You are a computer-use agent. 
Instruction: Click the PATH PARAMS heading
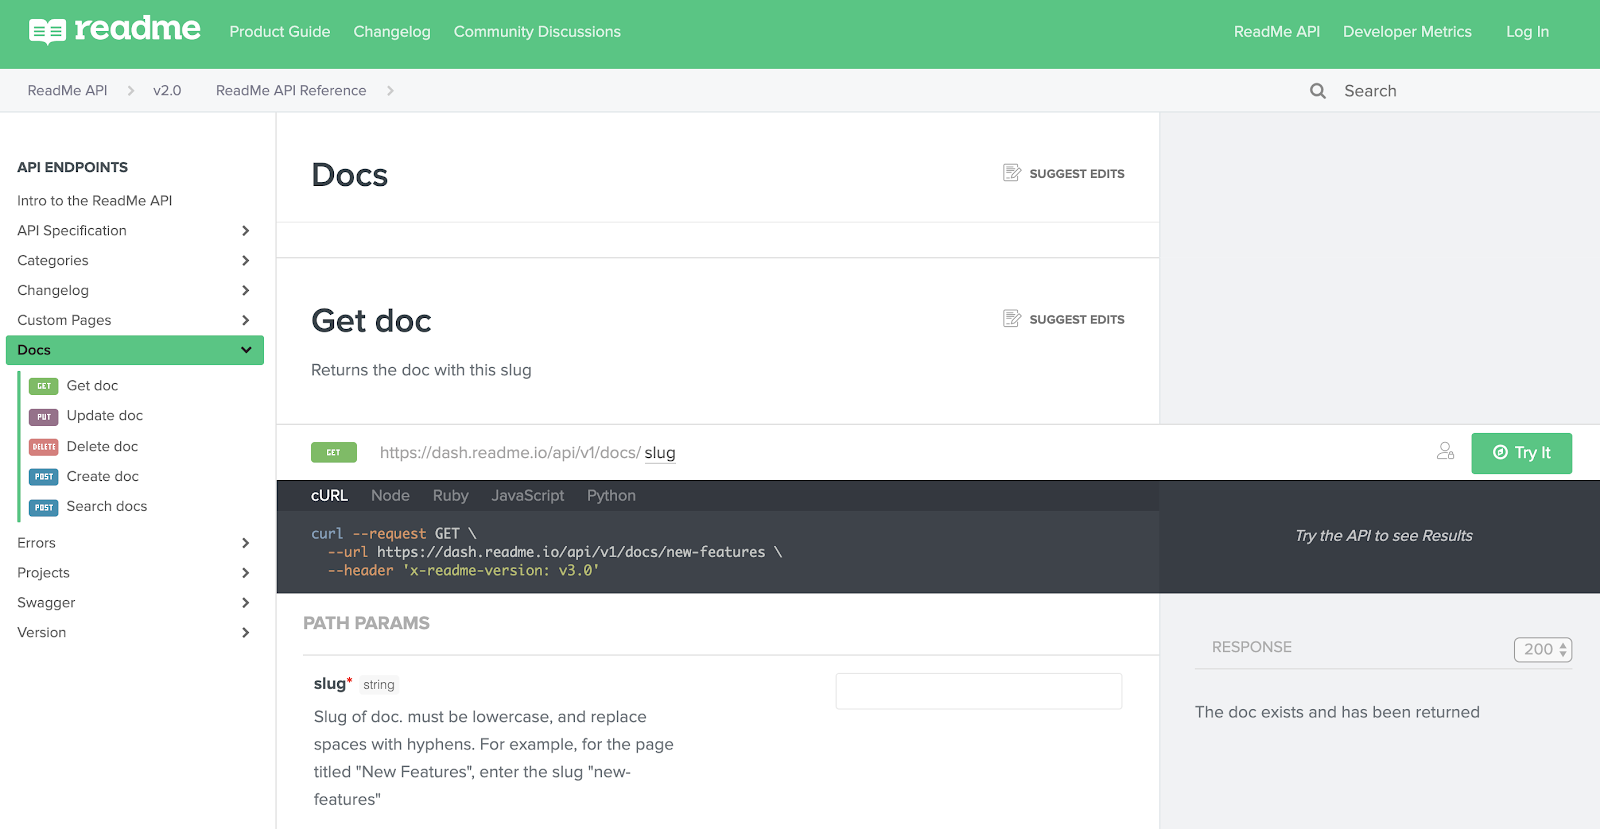[x=366, y=623]
